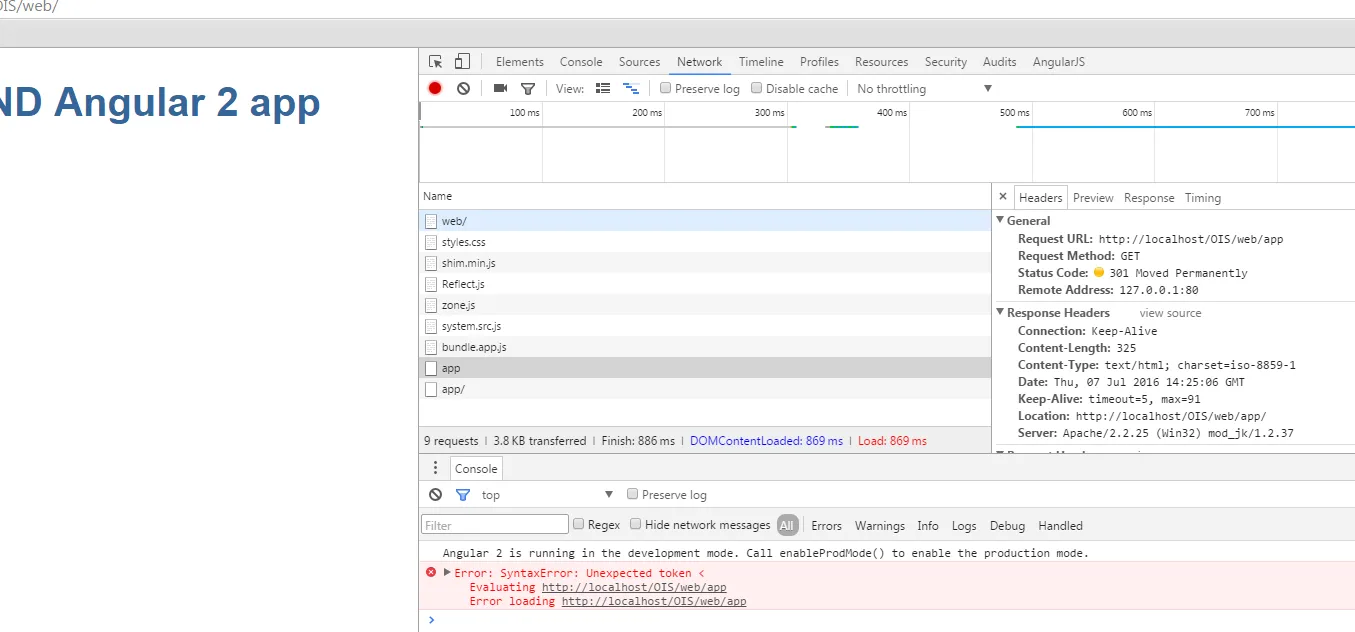Image resolution: width=1355 pixels, height=632 pixels.
Task: Collapse the General headers section
Action: [x=1001, y=220]
